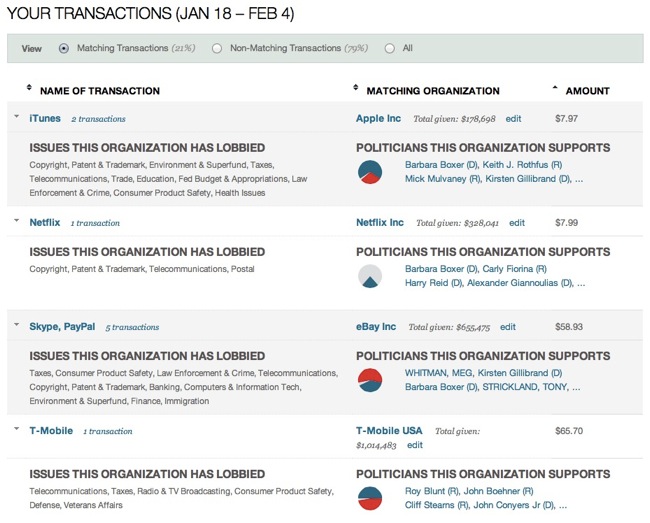Image resolution: width=650 pixels, height=523 pixels.
Task: Open Kirsten Gillibrand link under Apple Inc
Action: [528, 179]
